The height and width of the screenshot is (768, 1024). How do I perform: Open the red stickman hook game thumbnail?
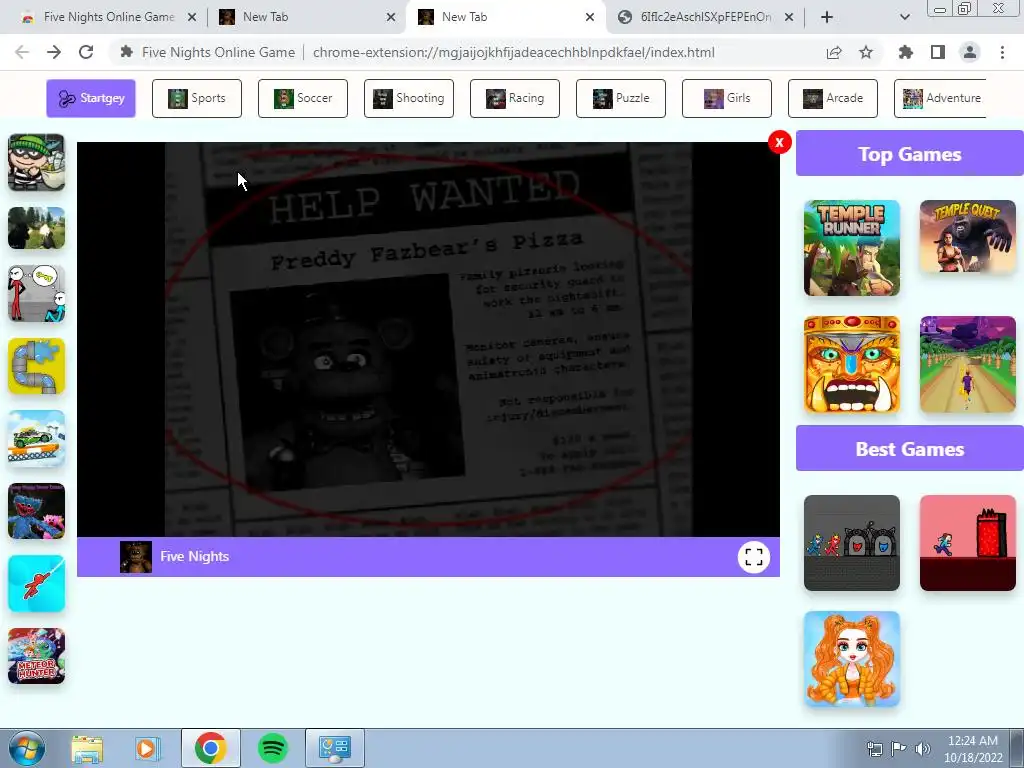pos(37,583)
